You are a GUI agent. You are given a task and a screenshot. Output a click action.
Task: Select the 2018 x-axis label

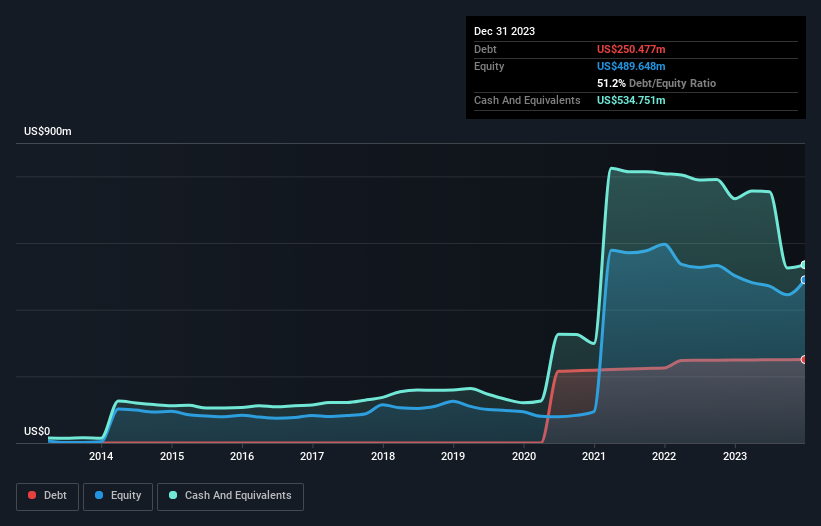(383, 456)
